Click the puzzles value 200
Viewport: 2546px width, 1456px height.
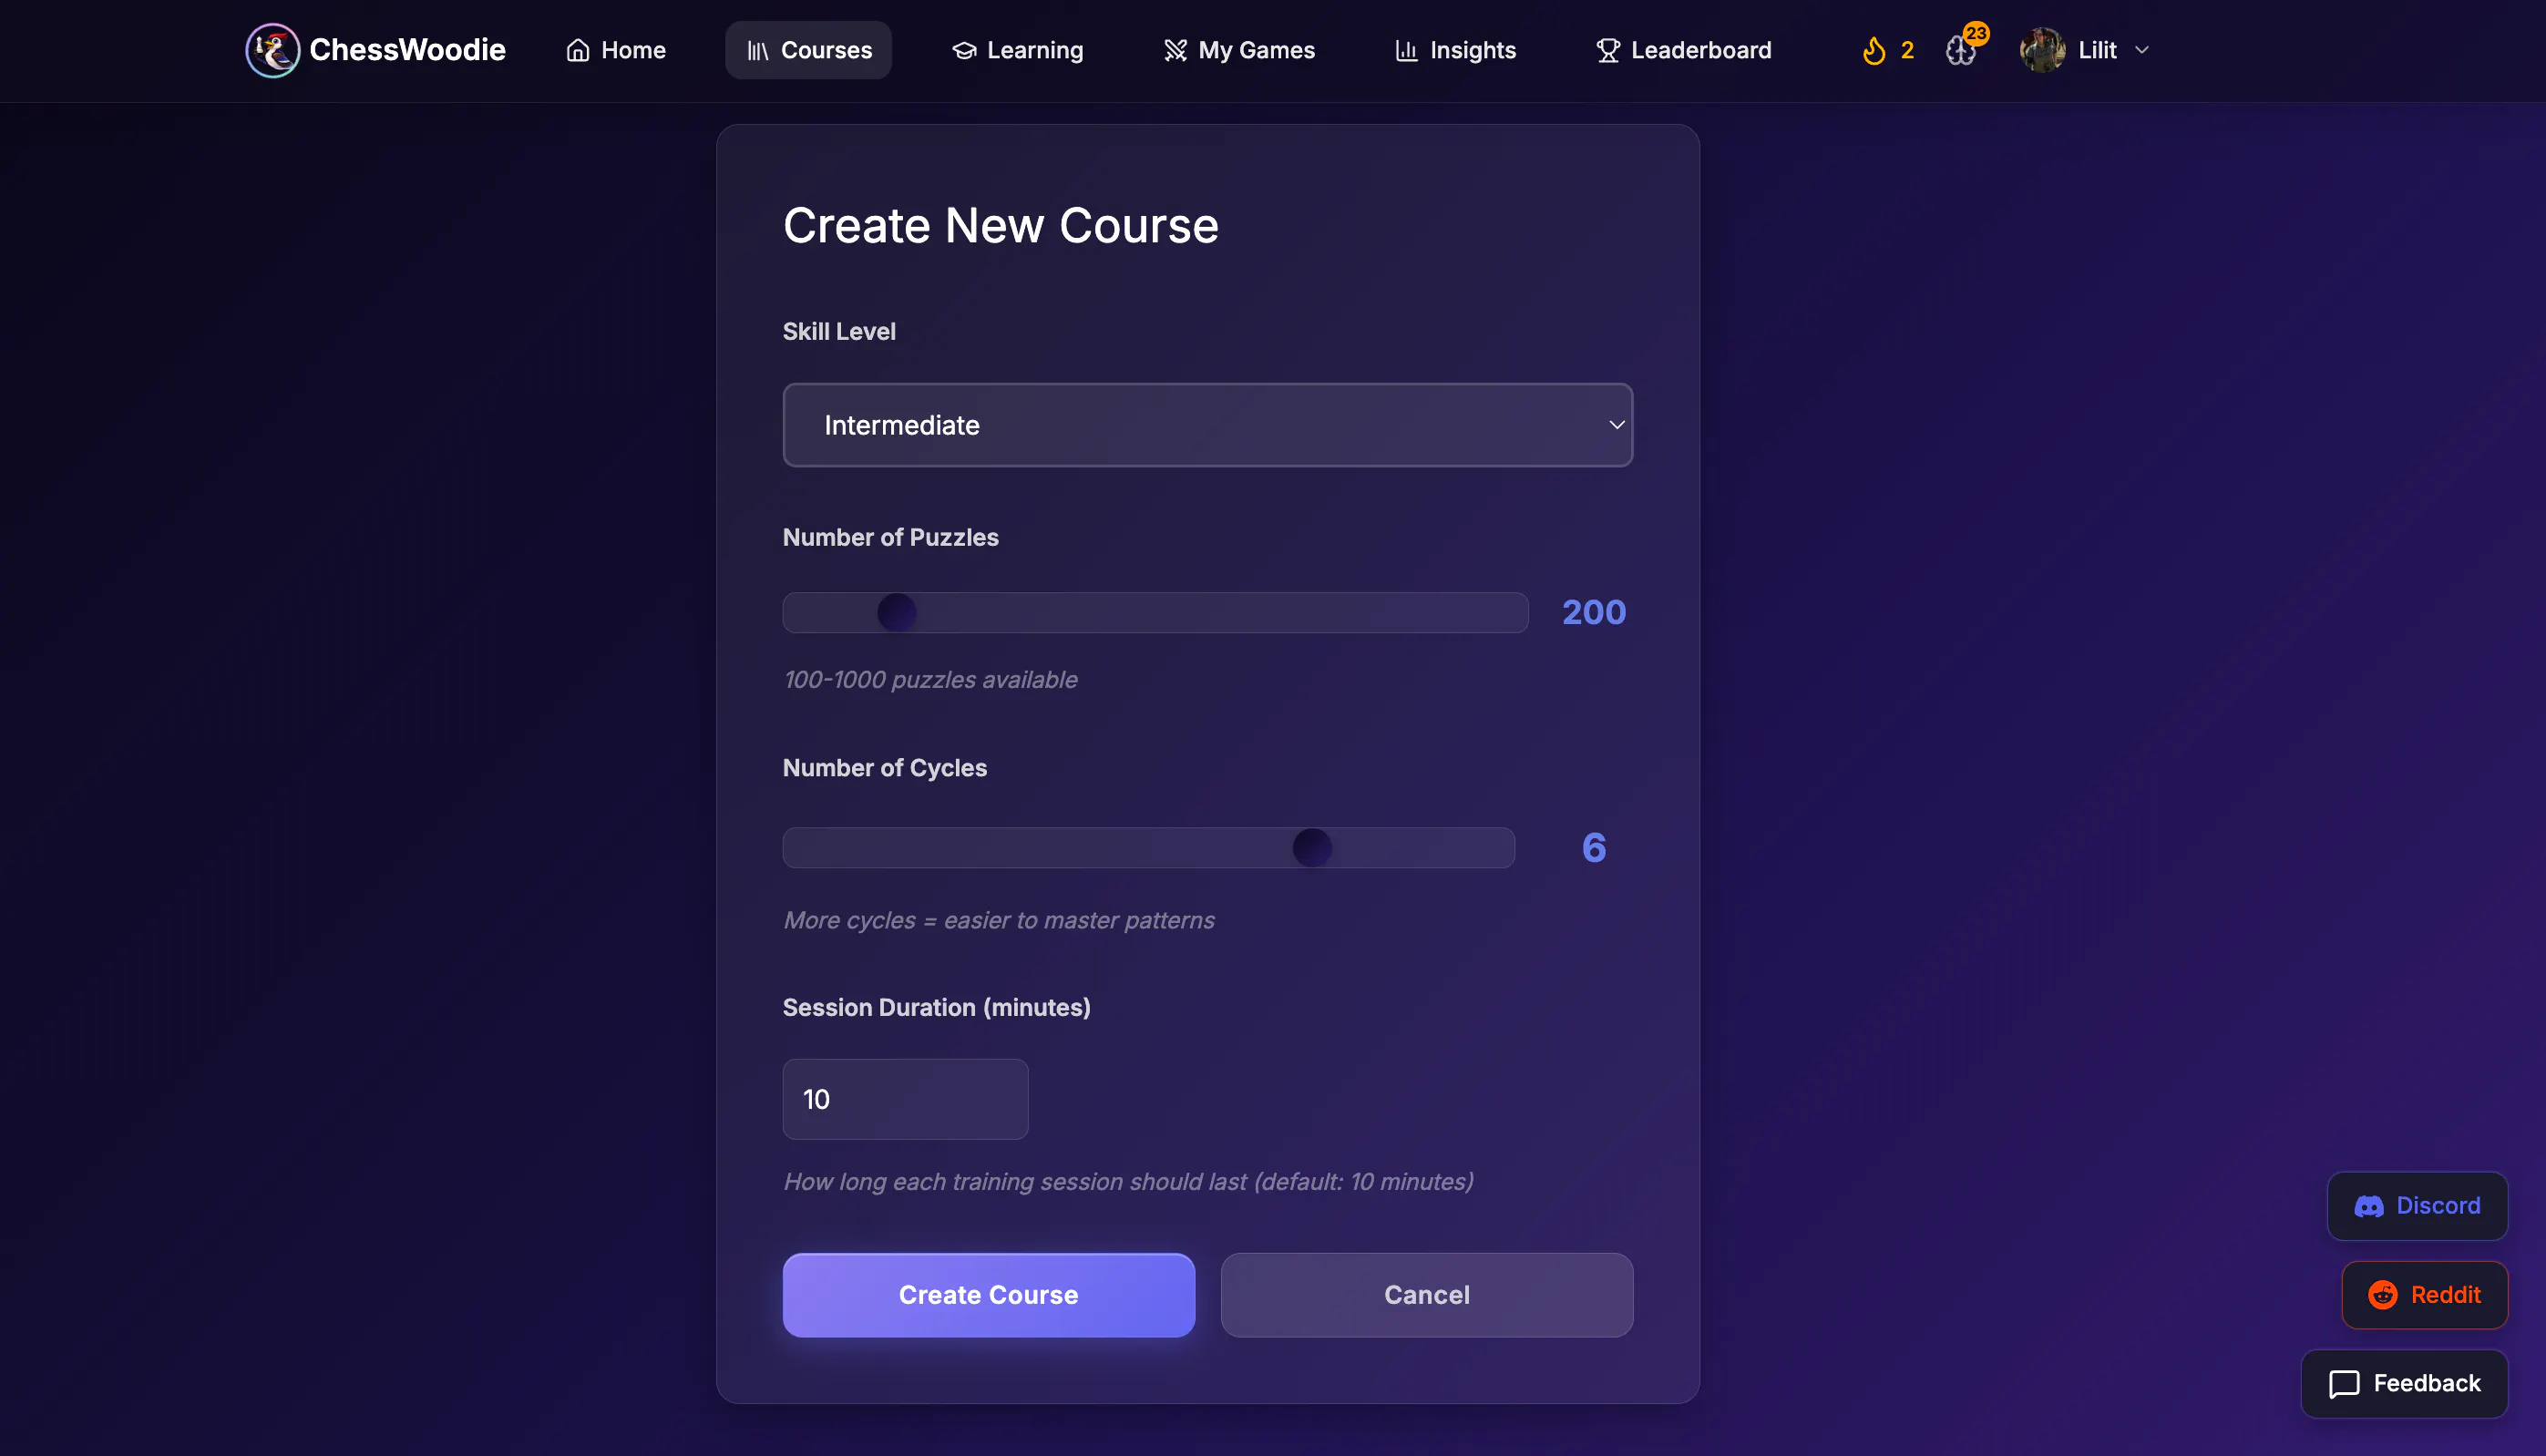1594,612
